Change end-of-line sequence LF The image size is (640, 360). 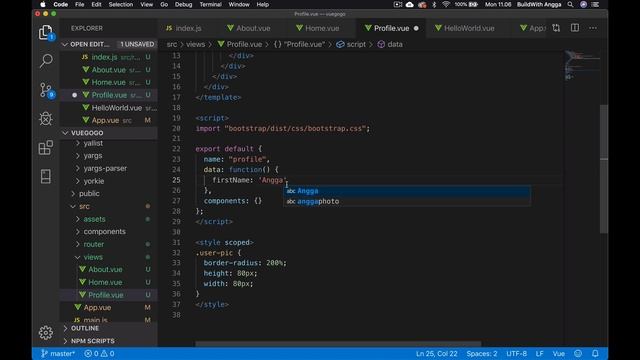coord(539,353)
